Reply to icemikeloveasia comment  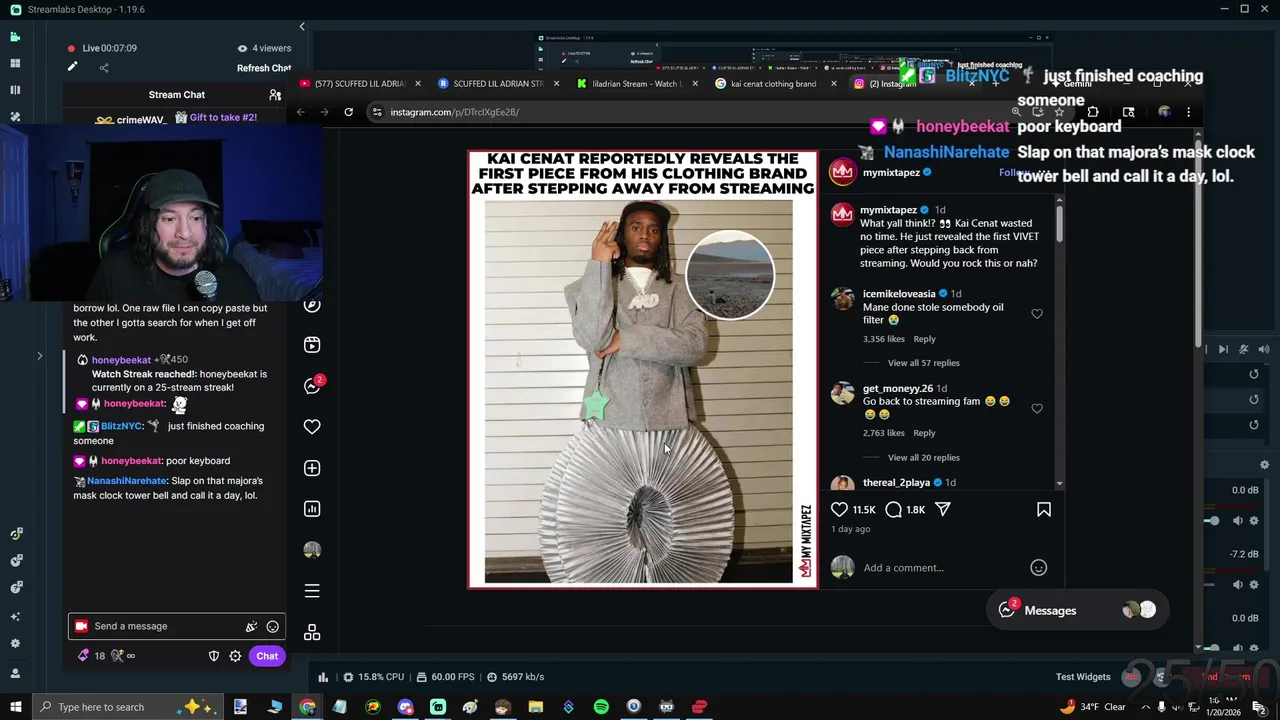pyautogui.click(x=924, y=339)
